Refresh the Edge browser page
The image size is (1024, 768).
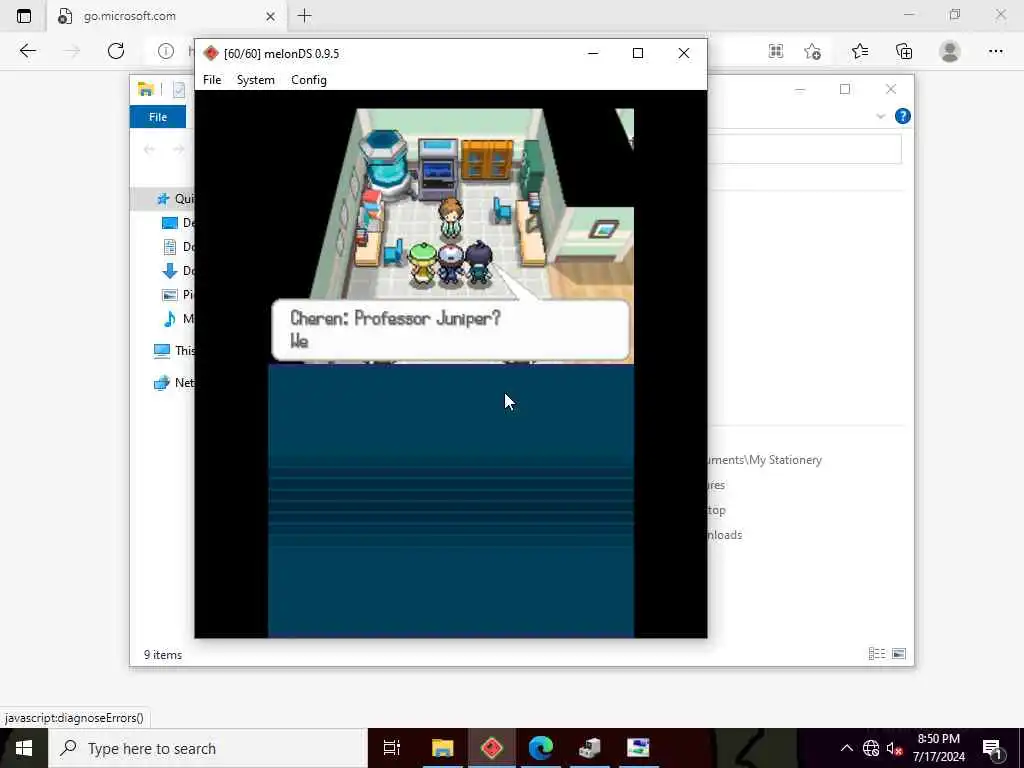pyautogui.click(x=116, y=51)
